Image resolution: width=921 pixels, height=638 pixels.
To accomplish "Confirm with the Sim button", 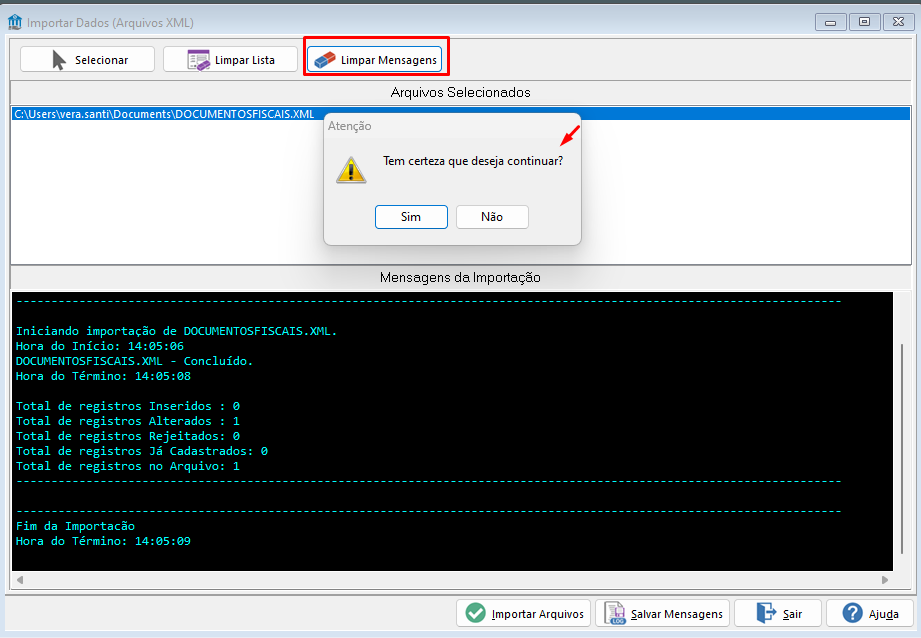I will [x=411, y=217].
